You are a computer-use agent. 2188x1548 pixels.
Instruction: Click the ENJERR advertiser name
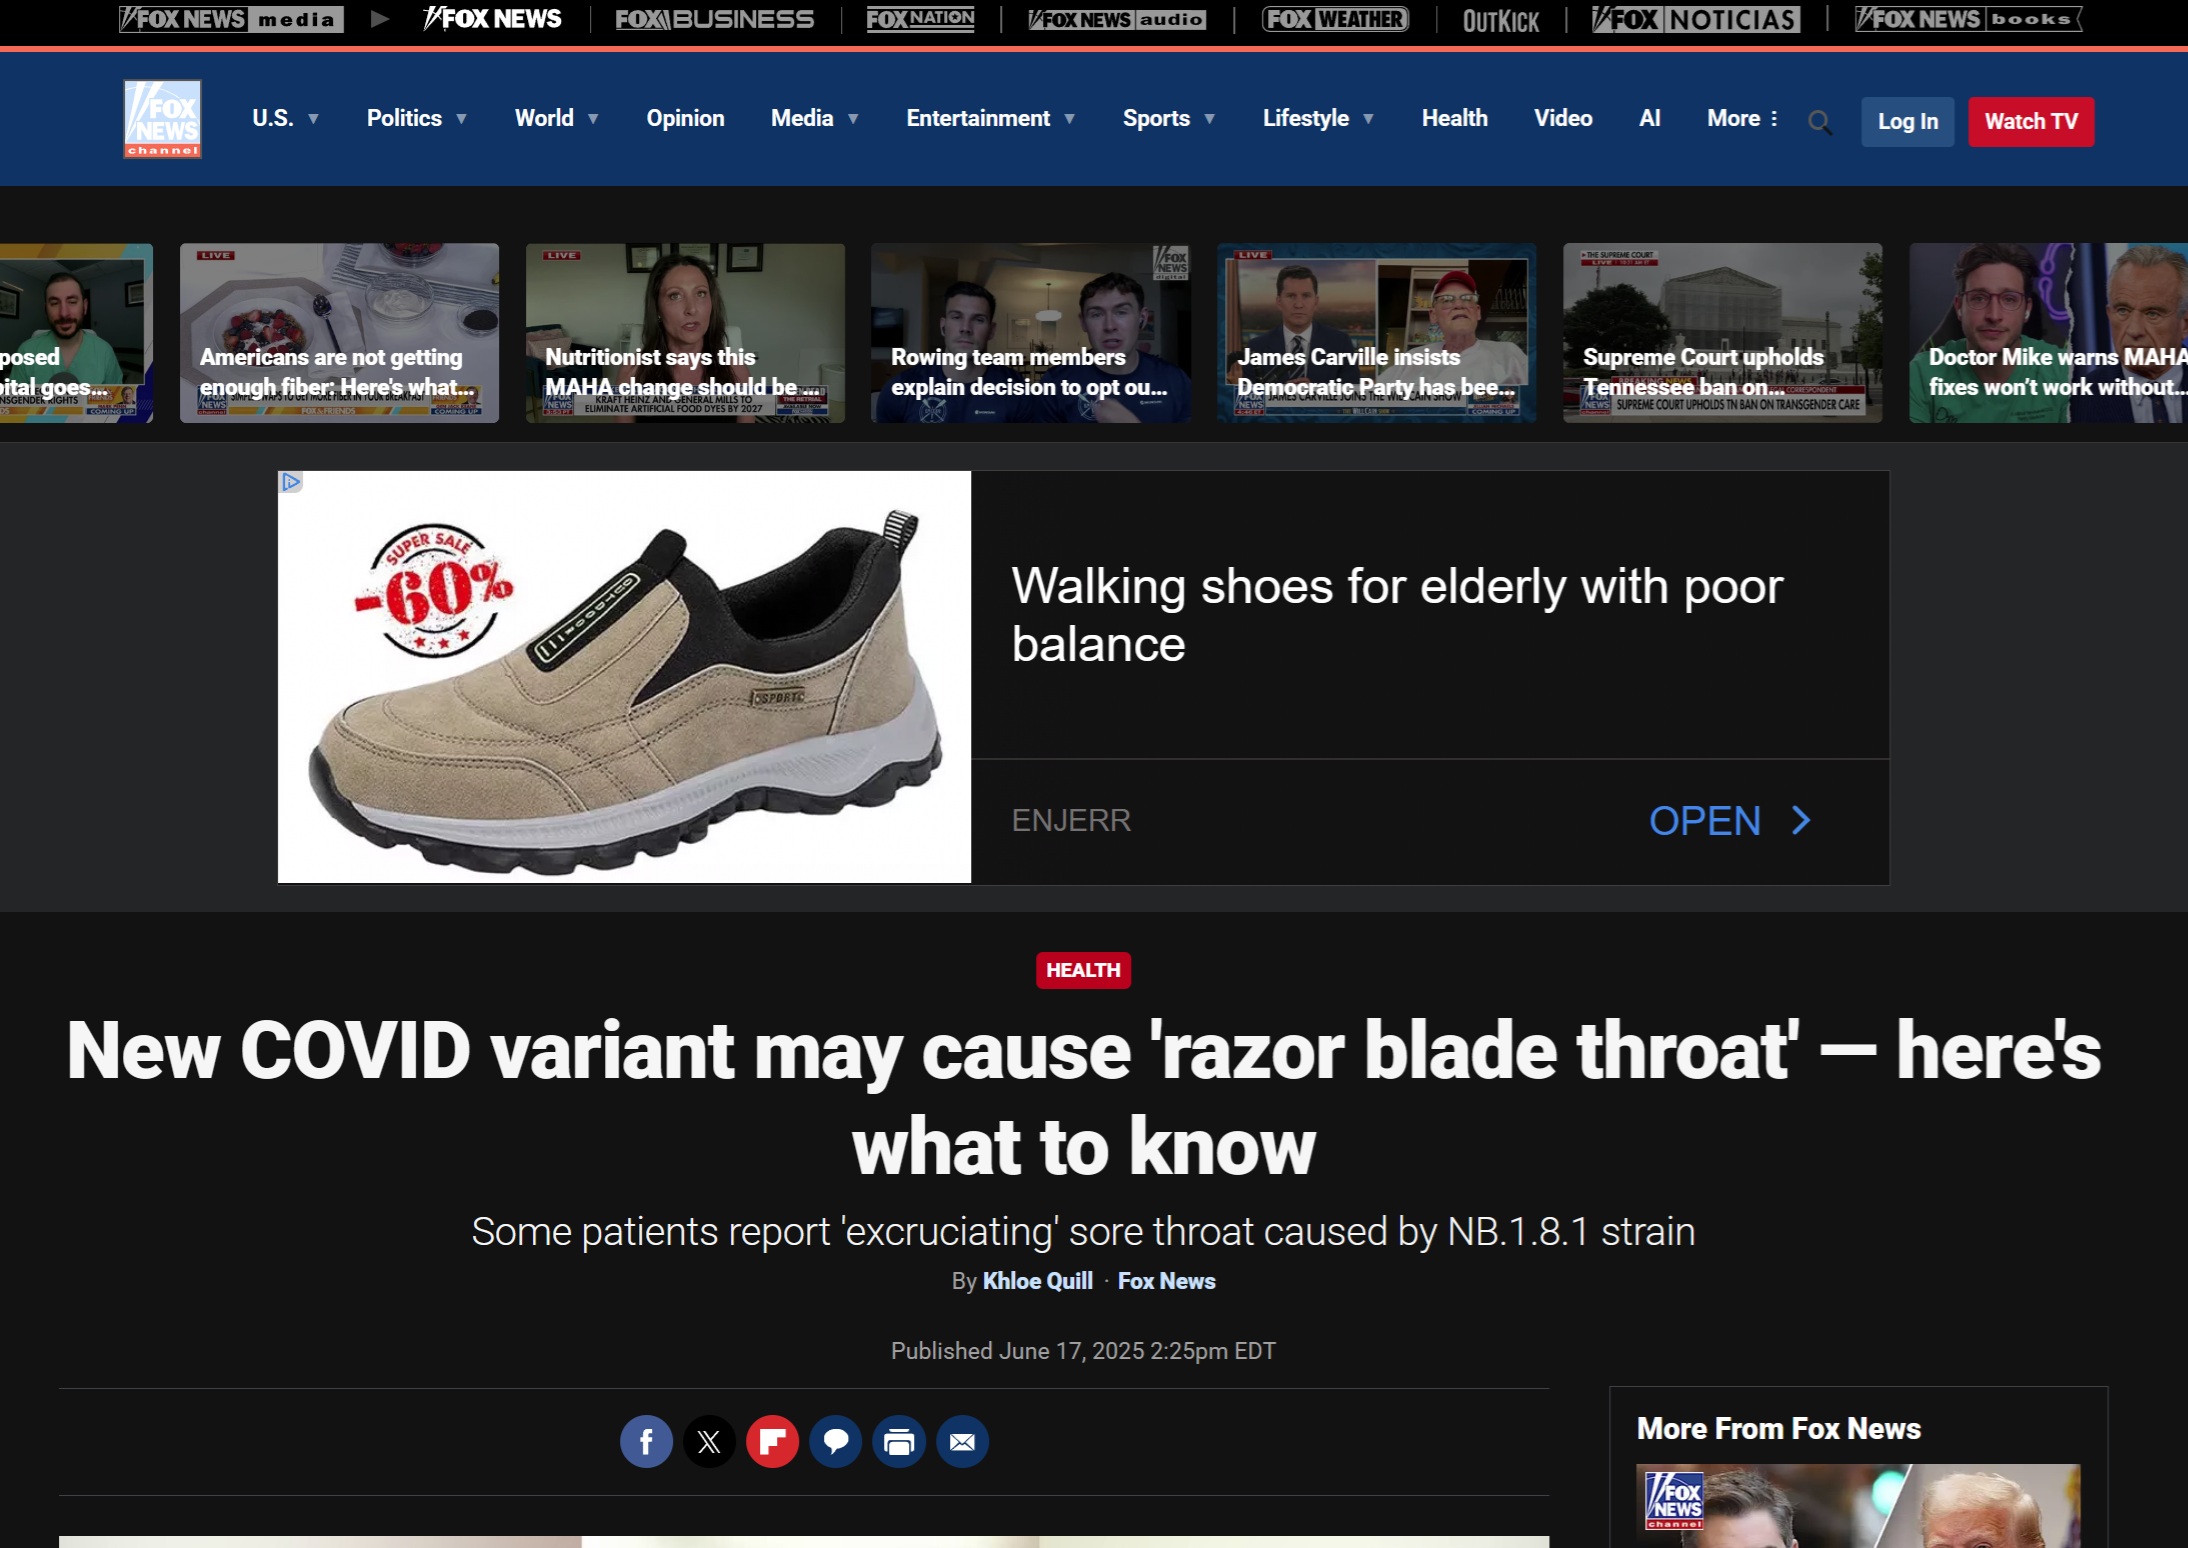point(1071,821)
